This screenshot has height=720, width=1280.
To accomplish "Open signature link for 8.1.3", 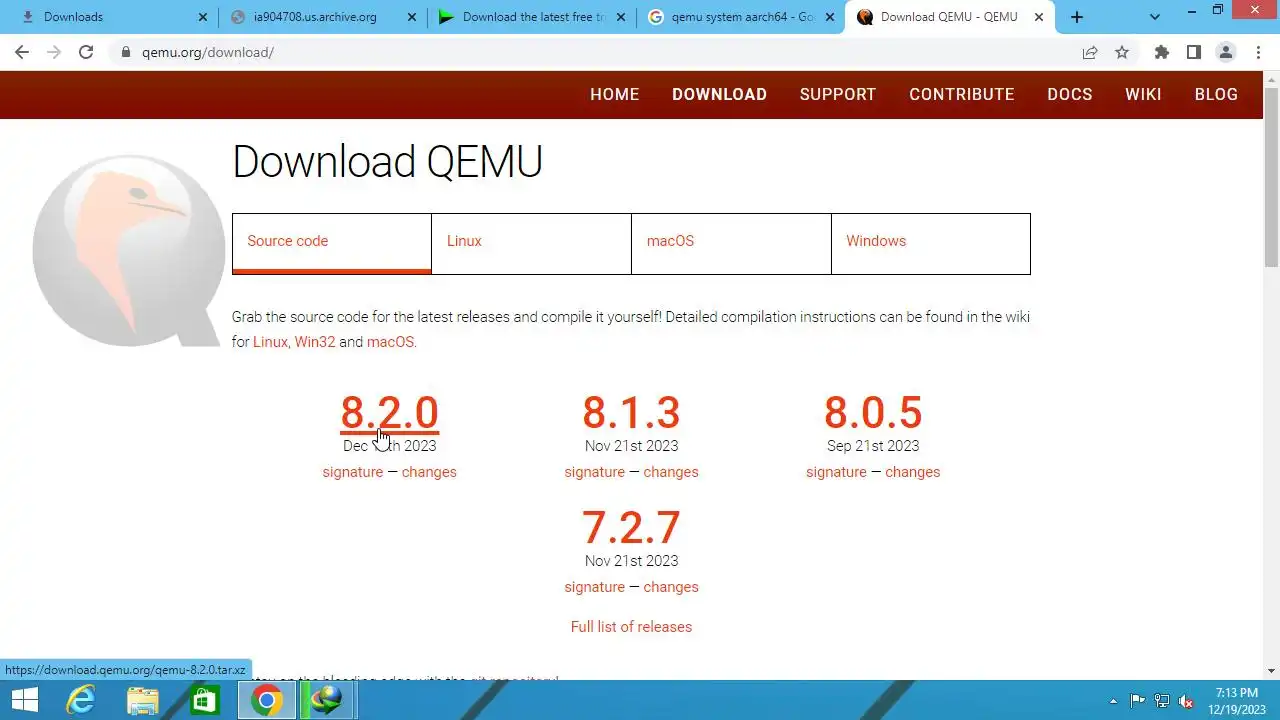I will coord(594,472).
